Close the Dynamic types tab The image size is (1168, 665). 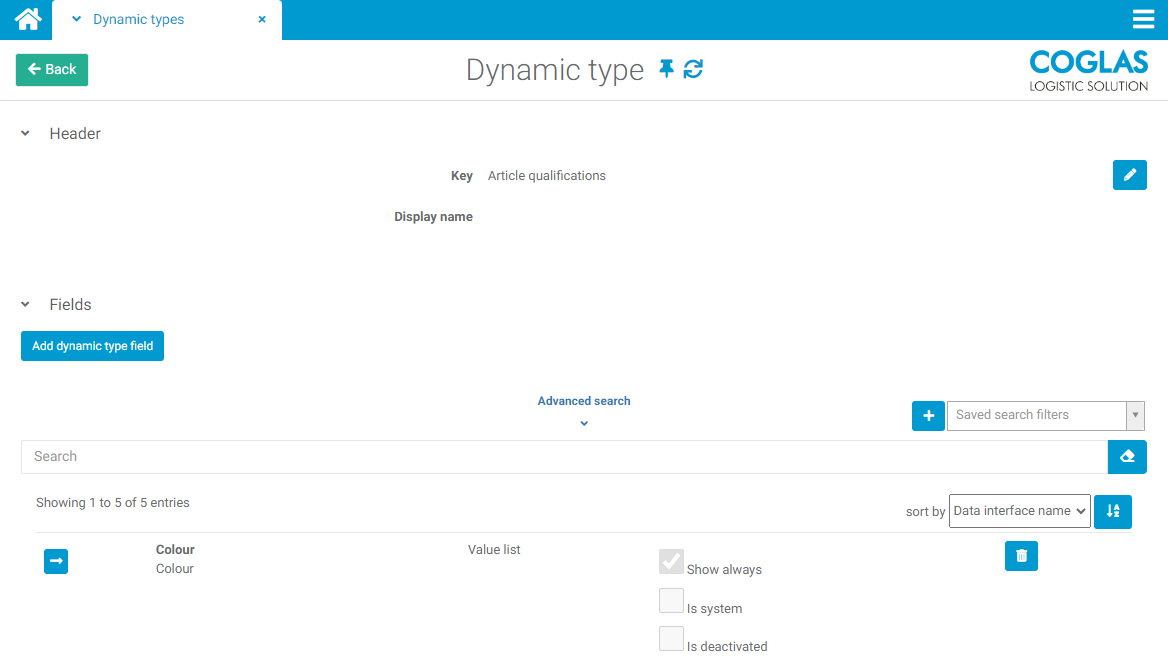click(262, 19)
